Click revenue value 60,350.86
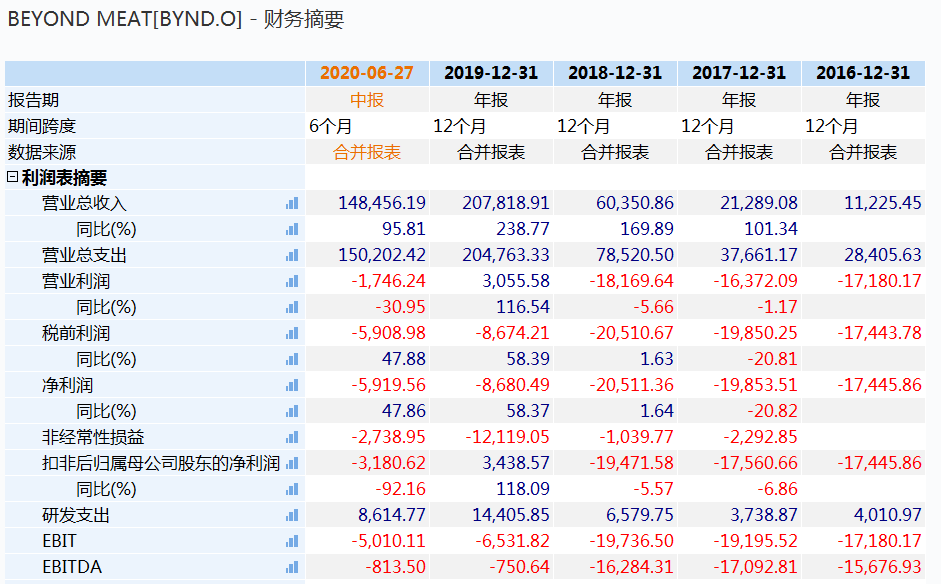The image size is (941, 584). click(x=634, y=203)
